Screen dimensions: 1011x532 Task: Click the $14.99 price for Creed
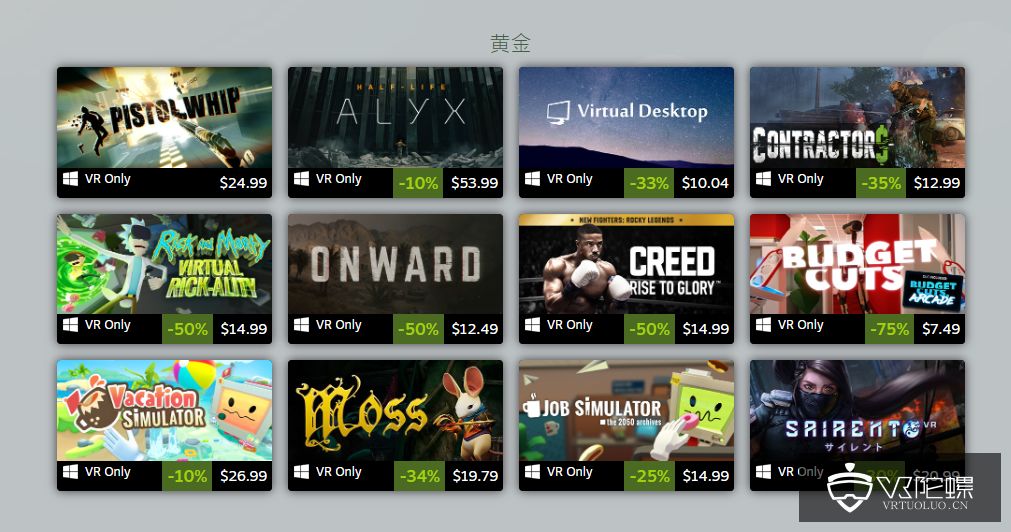(x=705, y=329)
